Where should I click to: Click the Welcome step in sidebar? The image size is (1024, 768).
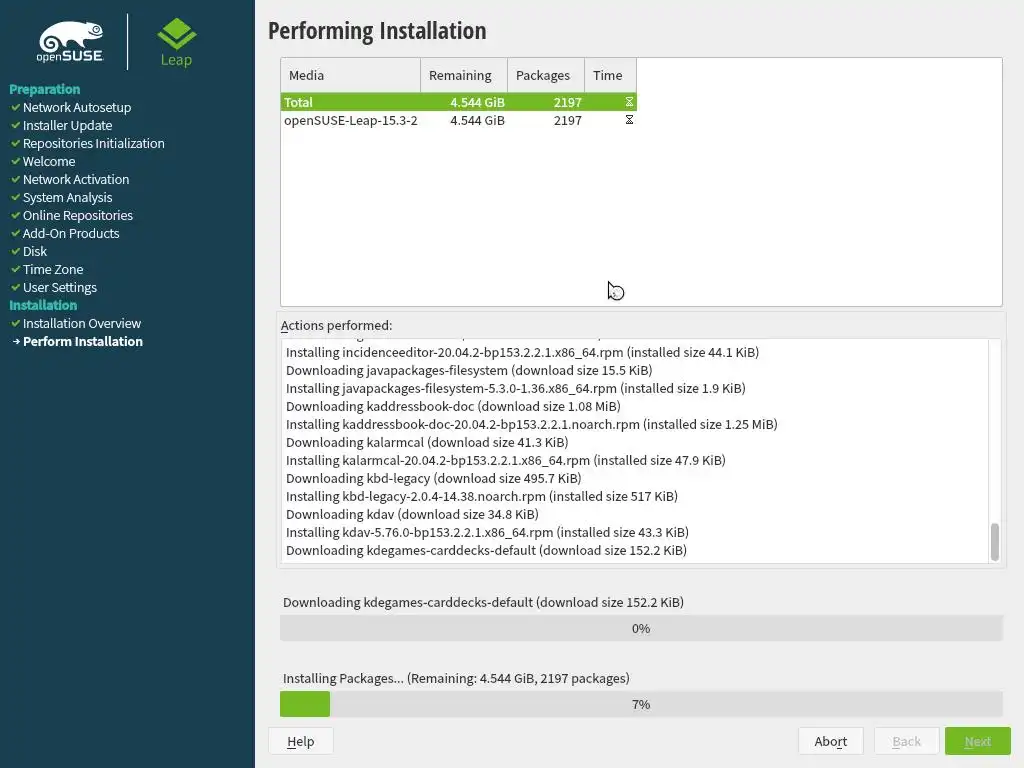tap(49, 161)
